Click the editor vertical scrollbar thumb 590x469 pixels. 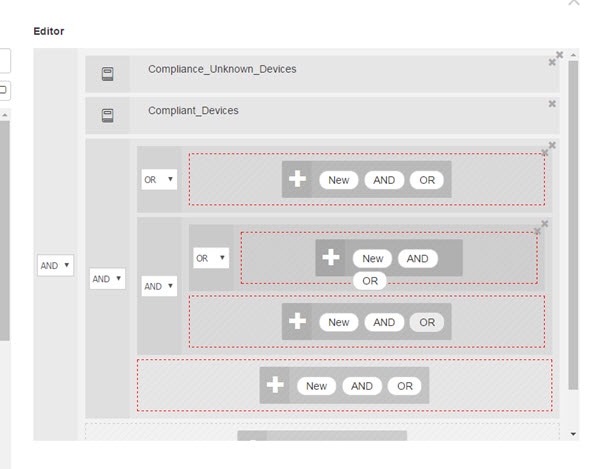coord(573,225)
